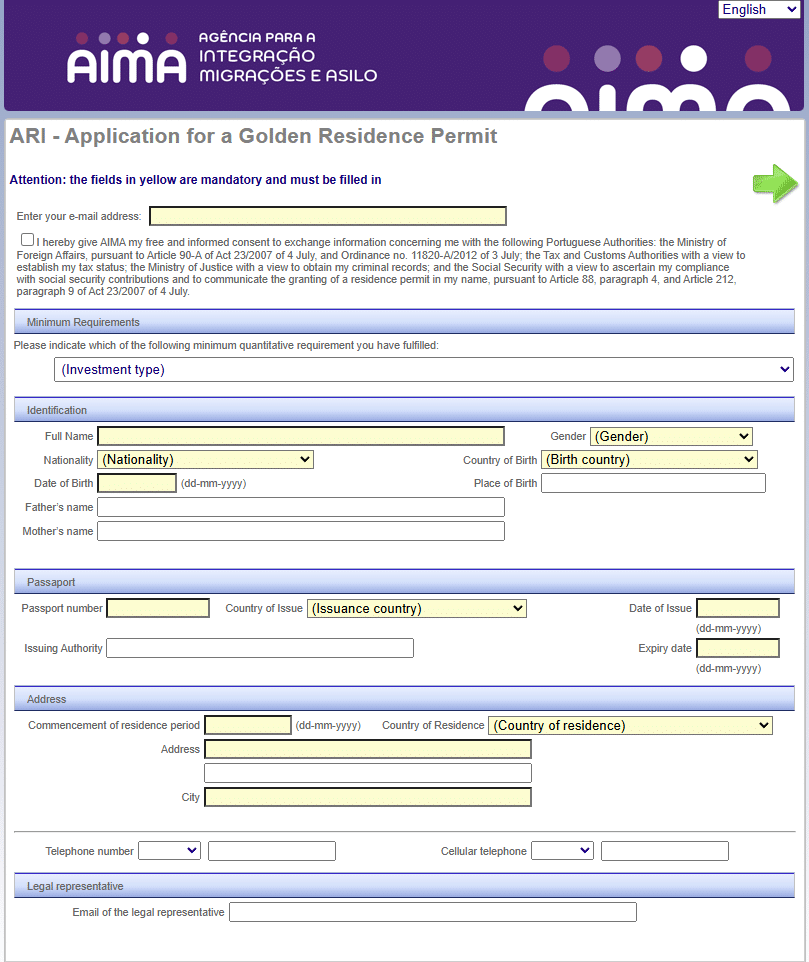
Task: Click the green next arrow icon
Action: 775,183
